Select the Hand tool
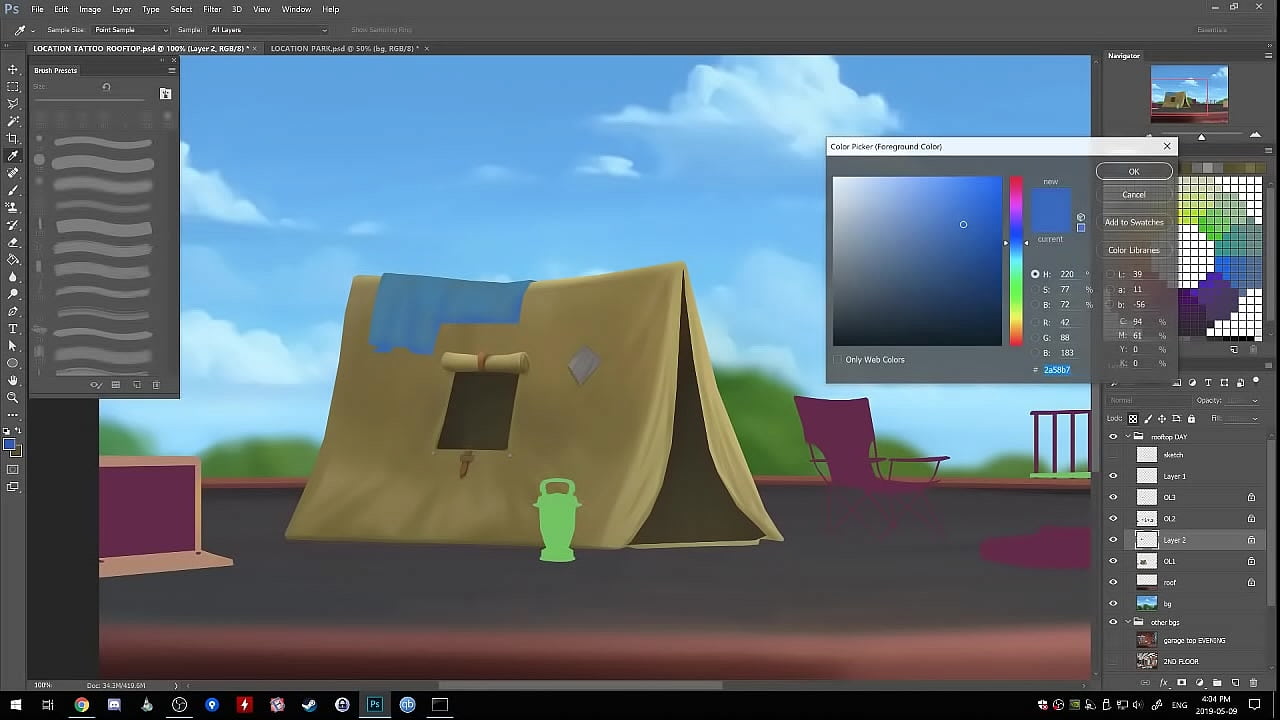 (13, 380)
